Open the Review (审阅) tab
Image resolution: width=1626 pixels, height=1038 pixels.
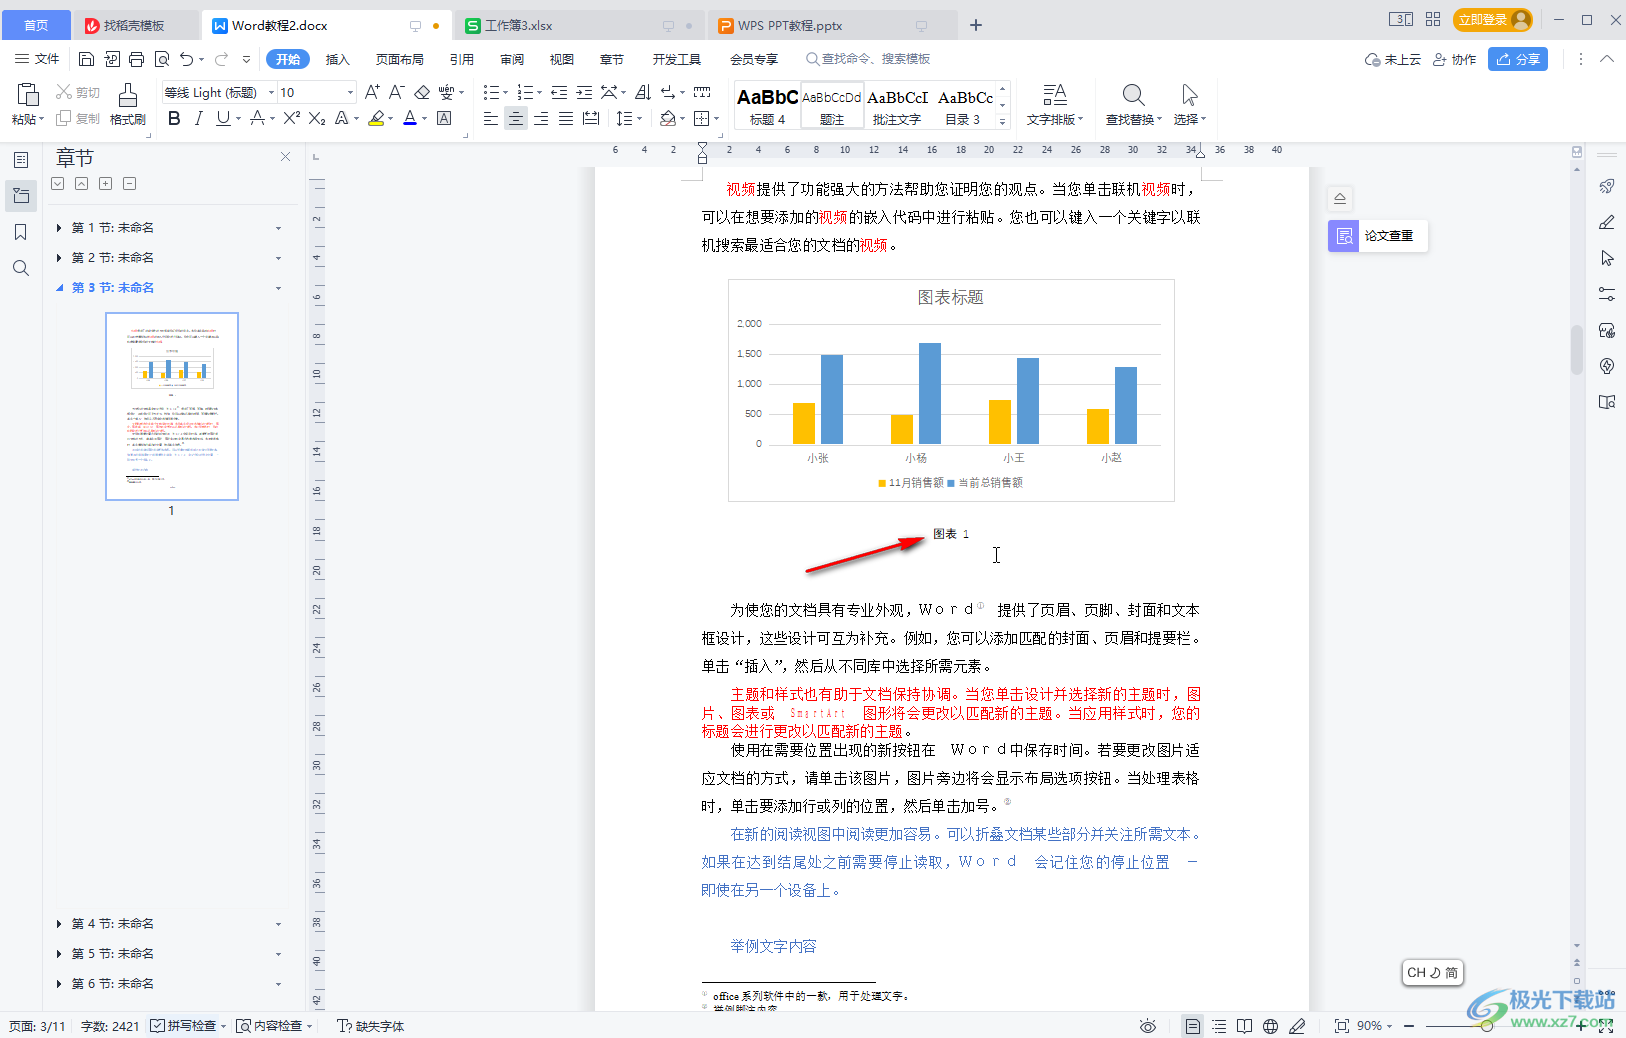(512, 59)
